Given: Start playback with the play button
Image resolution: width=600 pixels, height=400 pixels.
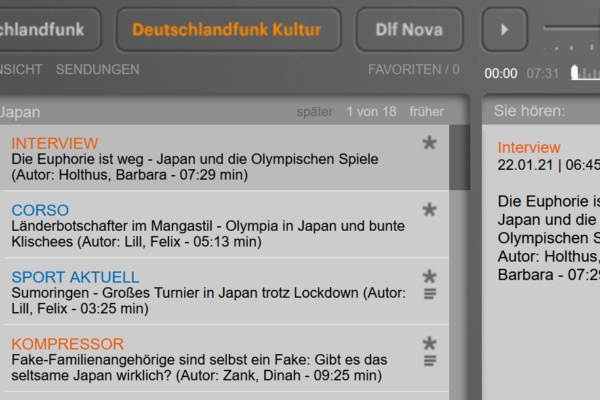Looking at the screenshot, I should coord(505,29).
